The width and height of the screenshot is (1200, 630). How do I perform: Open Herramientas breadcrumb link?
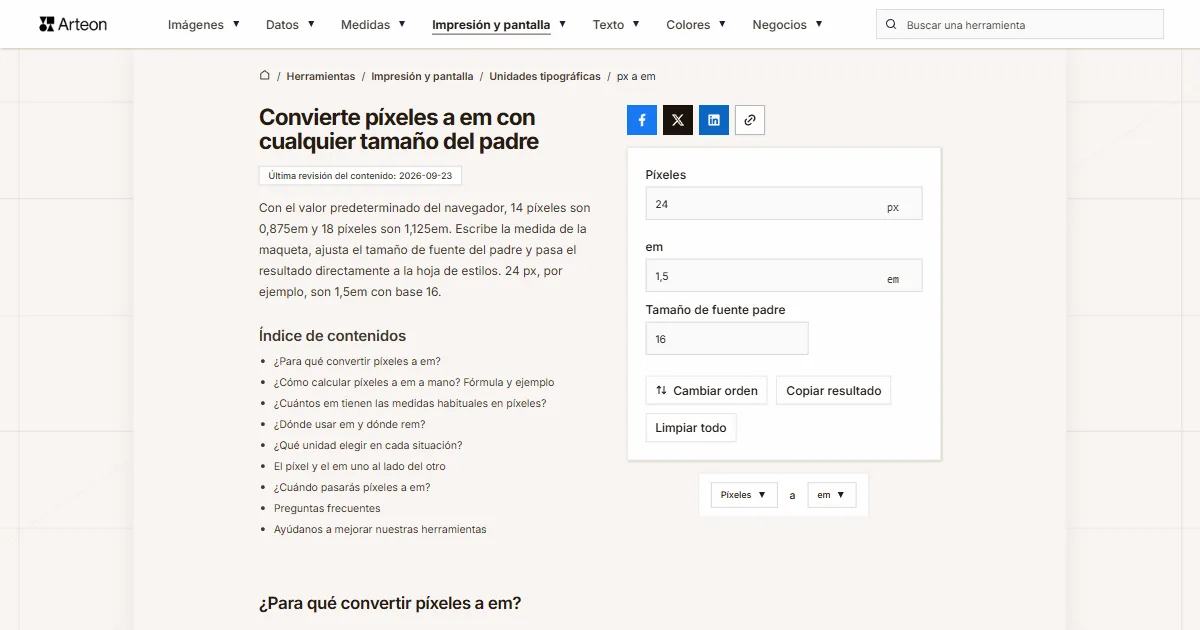coord(321,76)
